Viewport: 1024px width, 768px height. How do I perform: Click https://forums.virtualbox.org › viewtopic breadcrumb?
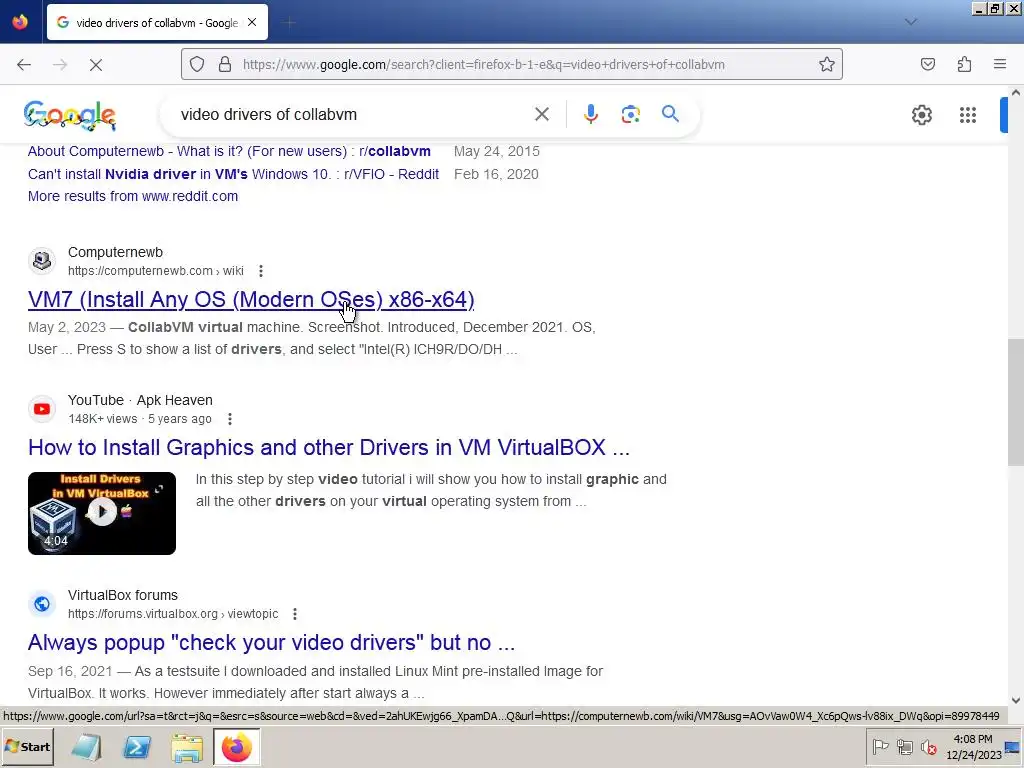click(173, 614)
